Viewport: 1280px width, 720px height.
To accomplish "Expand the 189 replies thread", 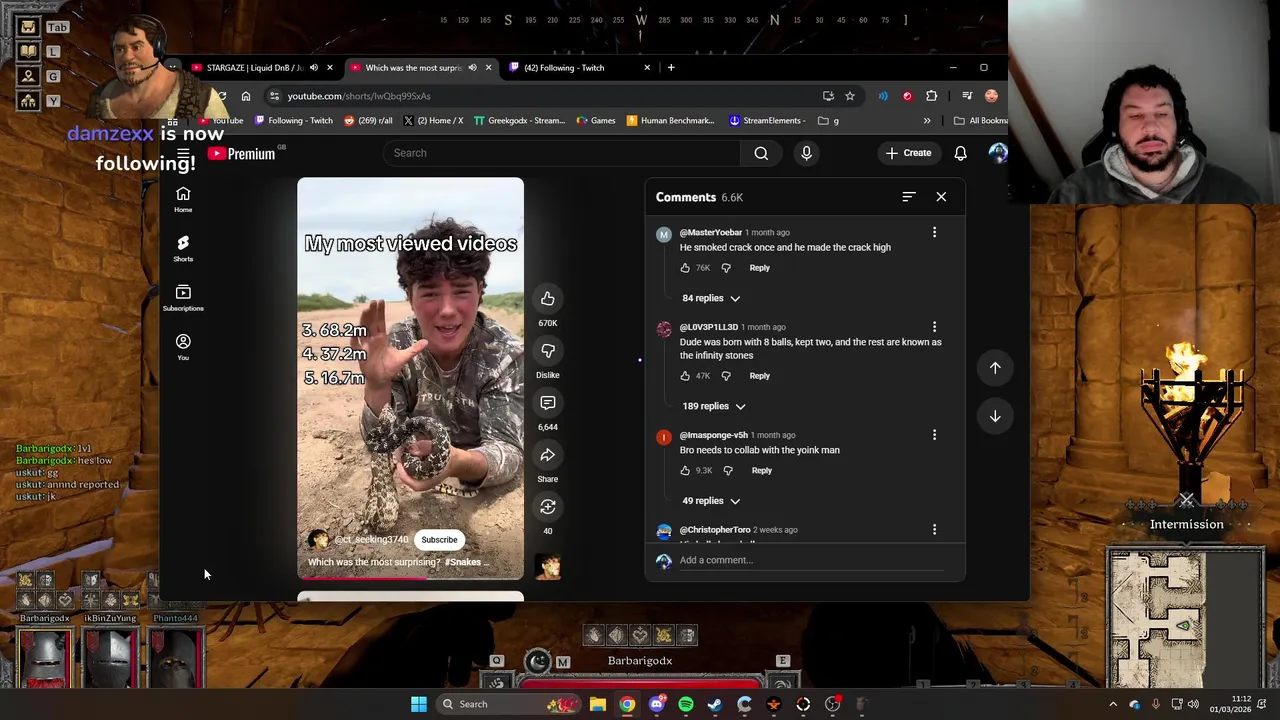I will click(x=714, y=406).
